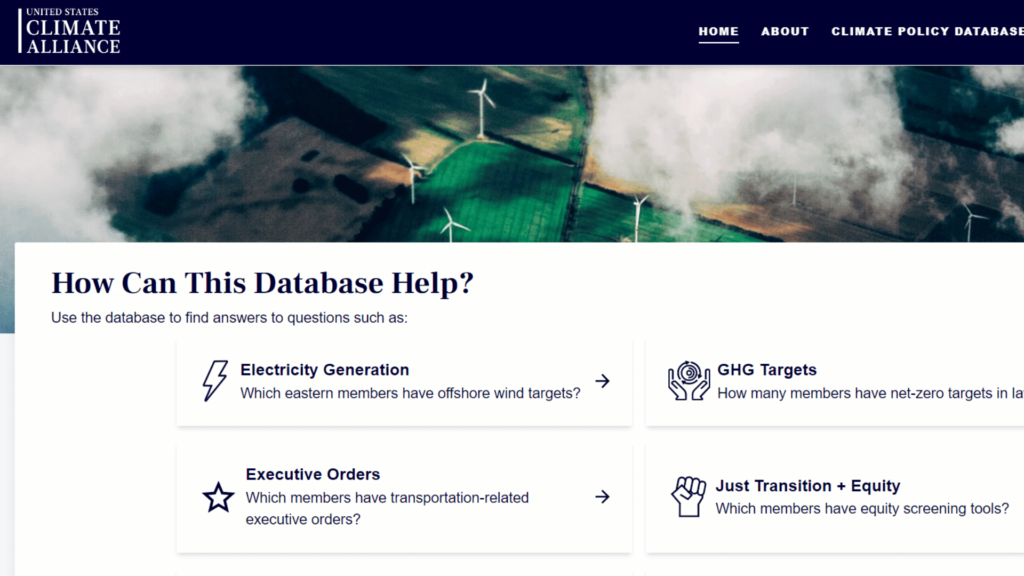1024x576 pixels.
Task: Click the Just Transition + Equity heading
Action: 806,485
